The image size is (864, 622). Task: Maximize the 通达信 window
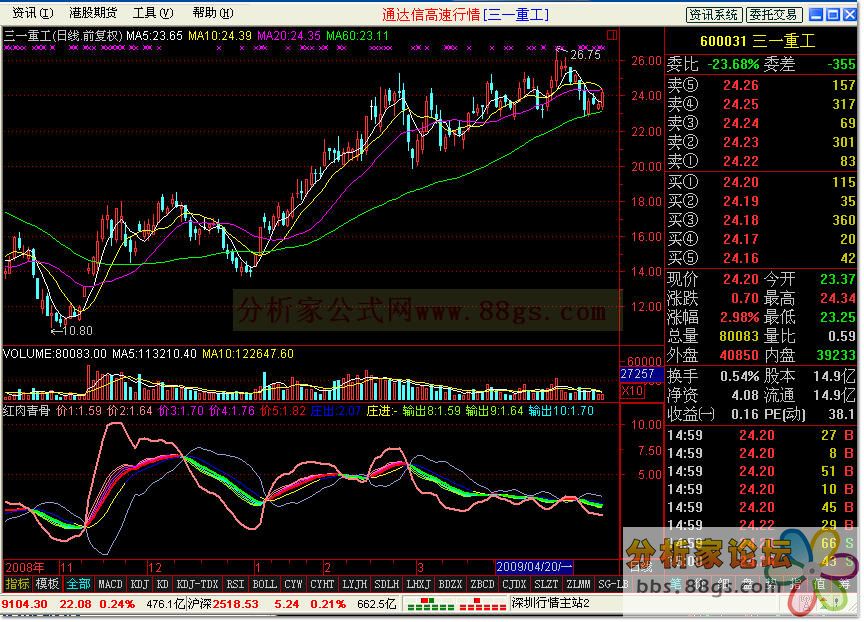pos(833,15)
